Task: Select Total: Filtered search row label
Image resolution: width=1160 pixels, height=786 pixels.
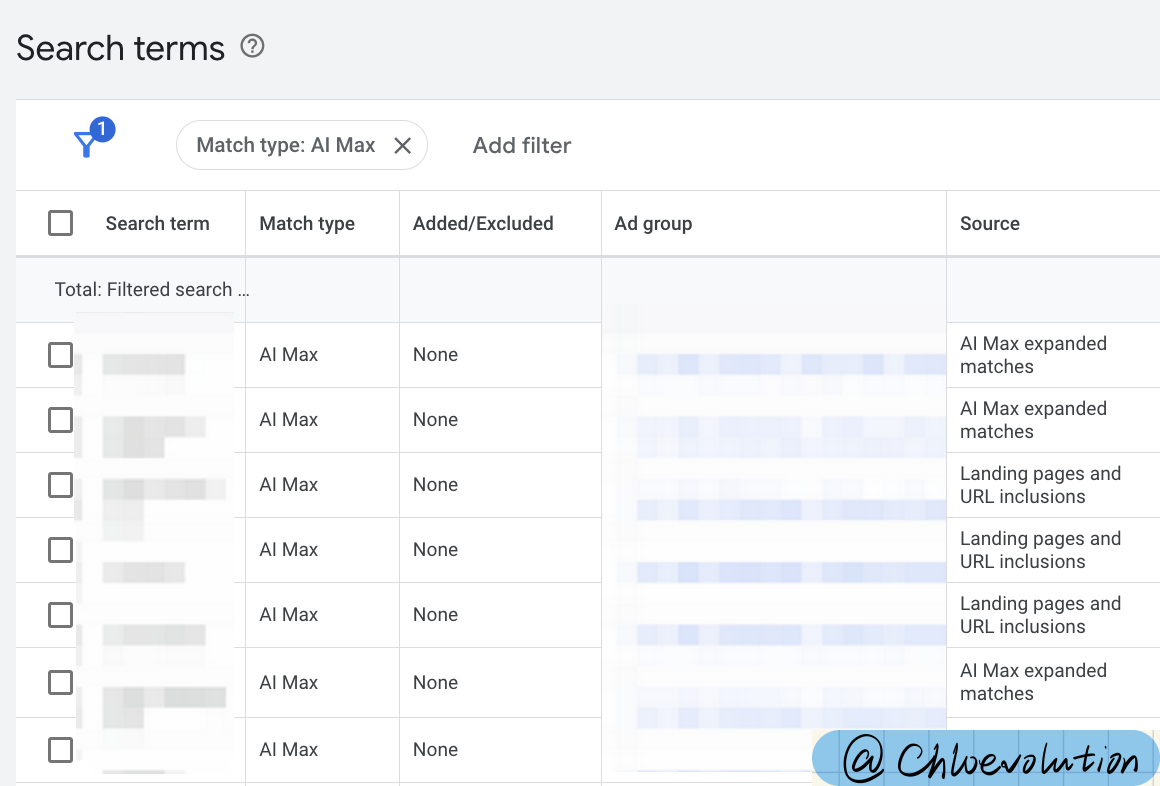Action: click(151, 289)
